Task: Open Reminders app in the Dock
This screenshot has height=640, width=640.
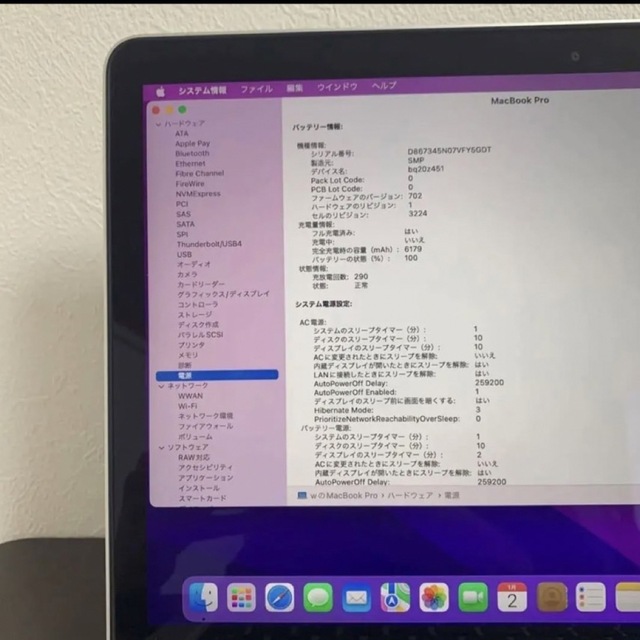Action: pos(590,597)
